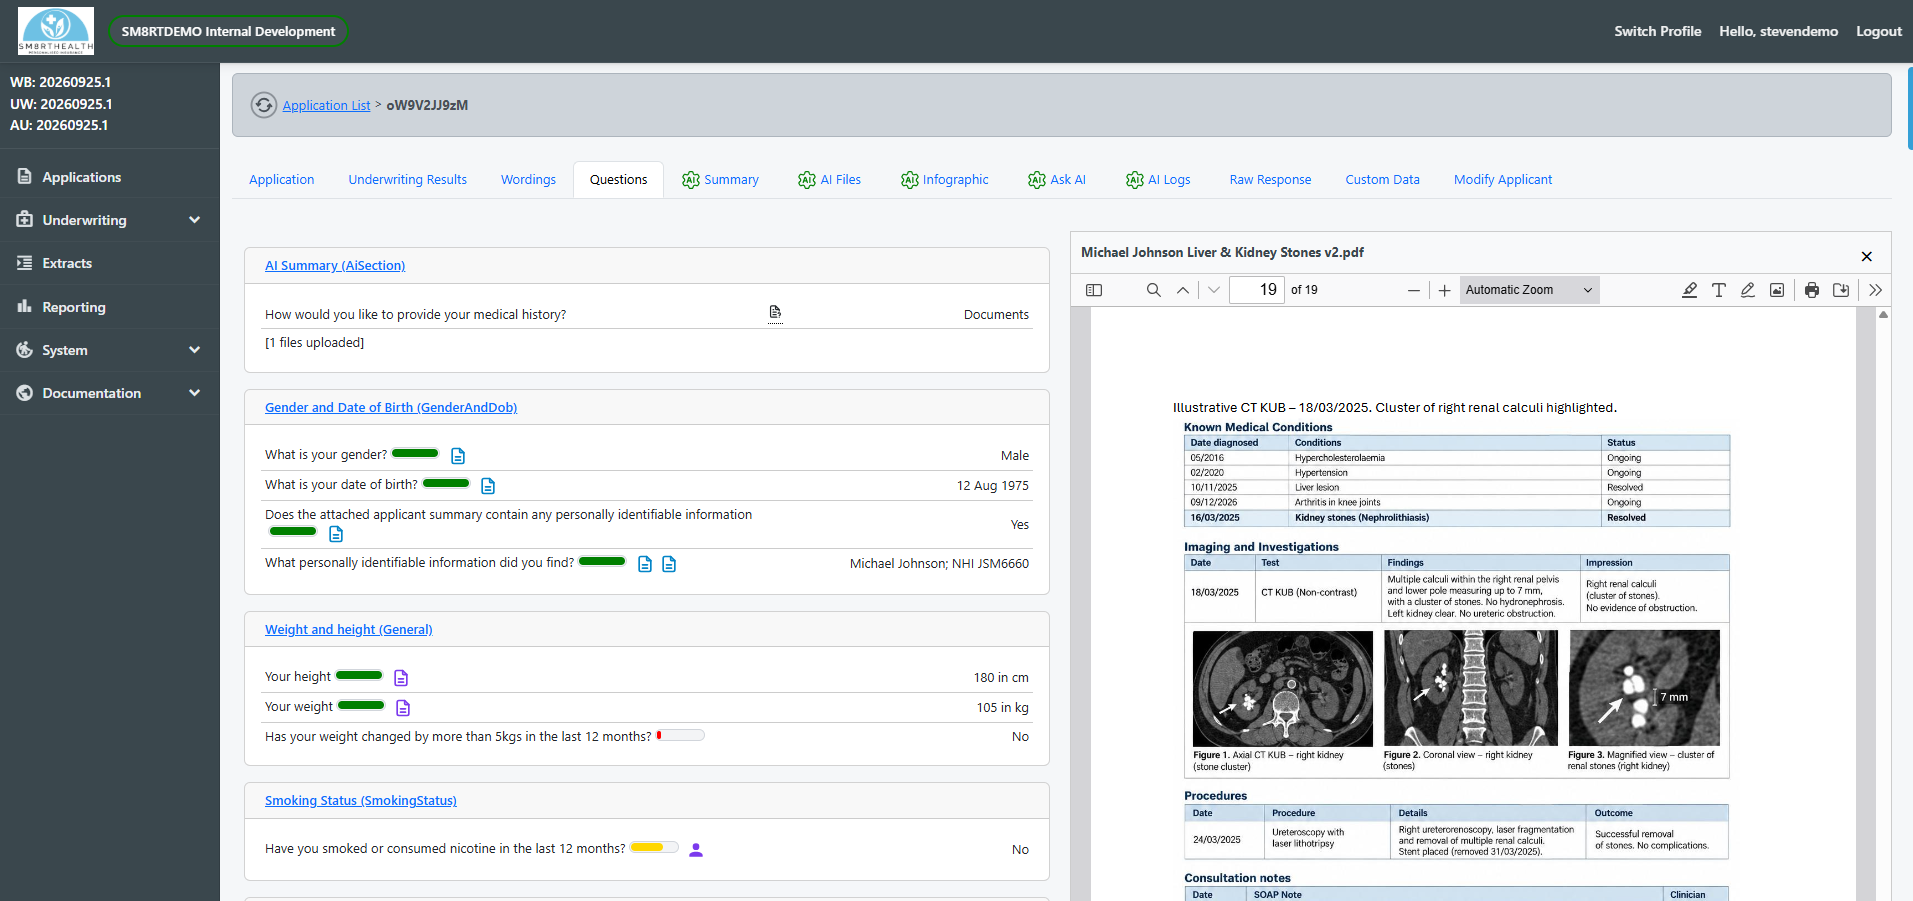Open the document icon beside gender question
Image resolution: width=1913 pixels, height=901 pixels.
(x=458, y=456)
